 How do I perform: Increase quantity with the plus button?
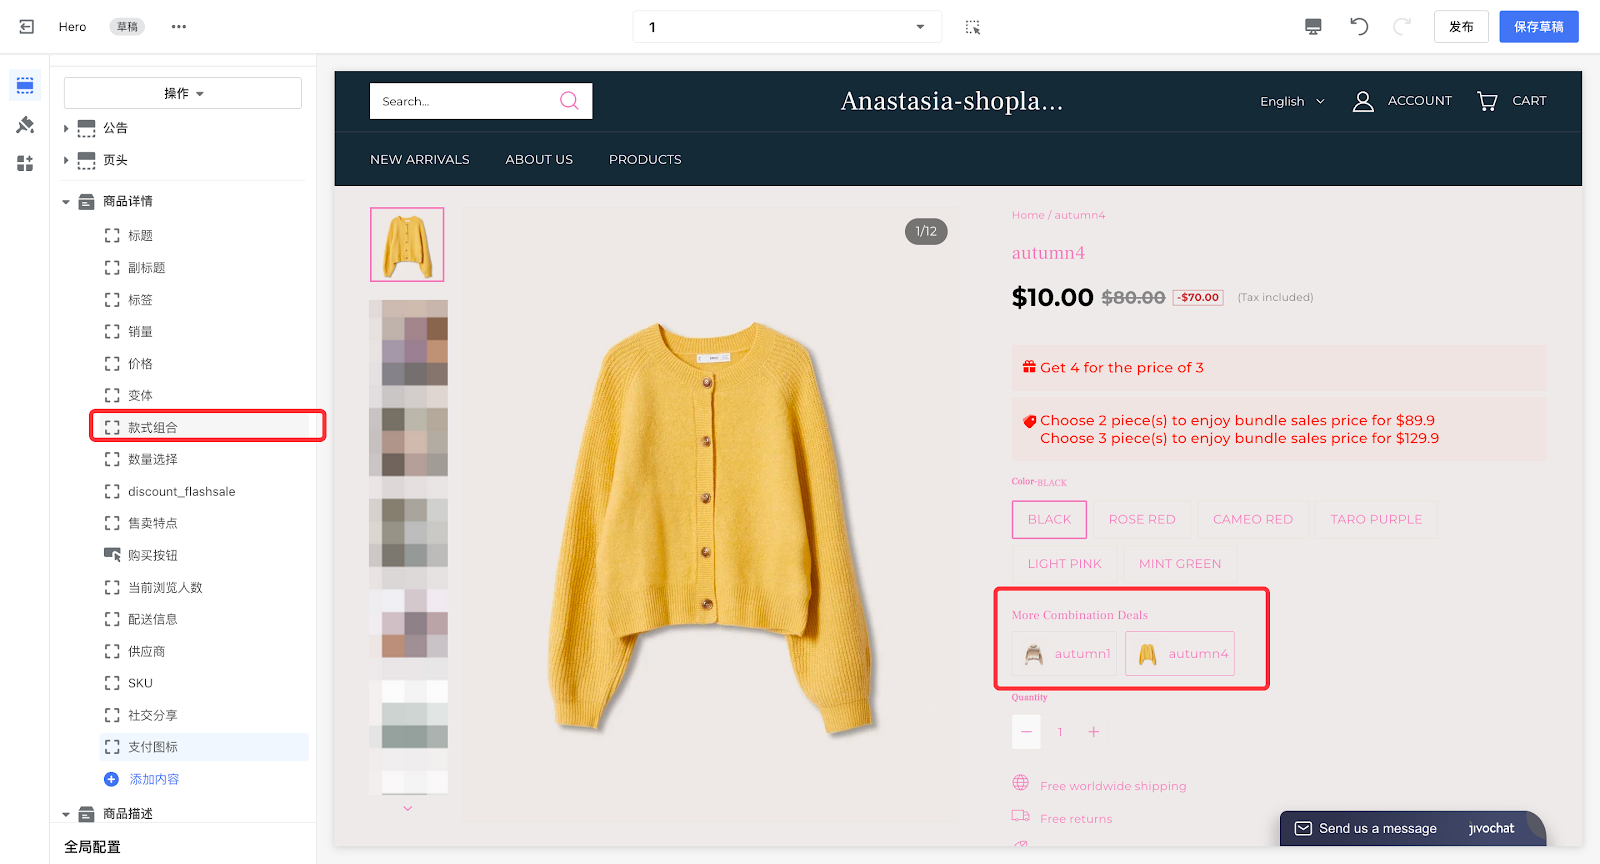tap(1093, 732)
